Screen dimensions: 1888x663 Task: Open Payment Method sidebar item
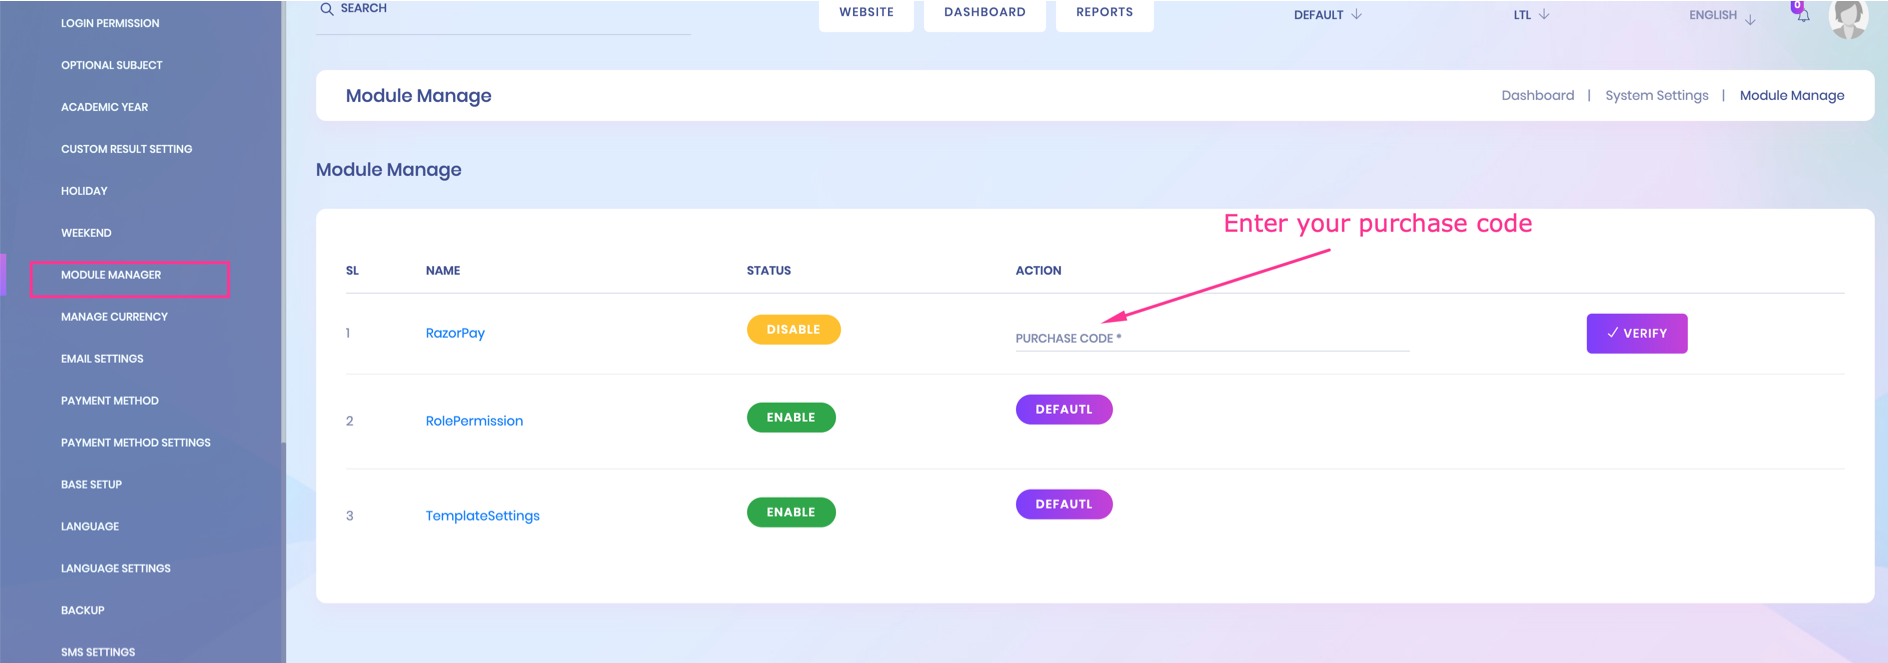(x=110, y=401)
